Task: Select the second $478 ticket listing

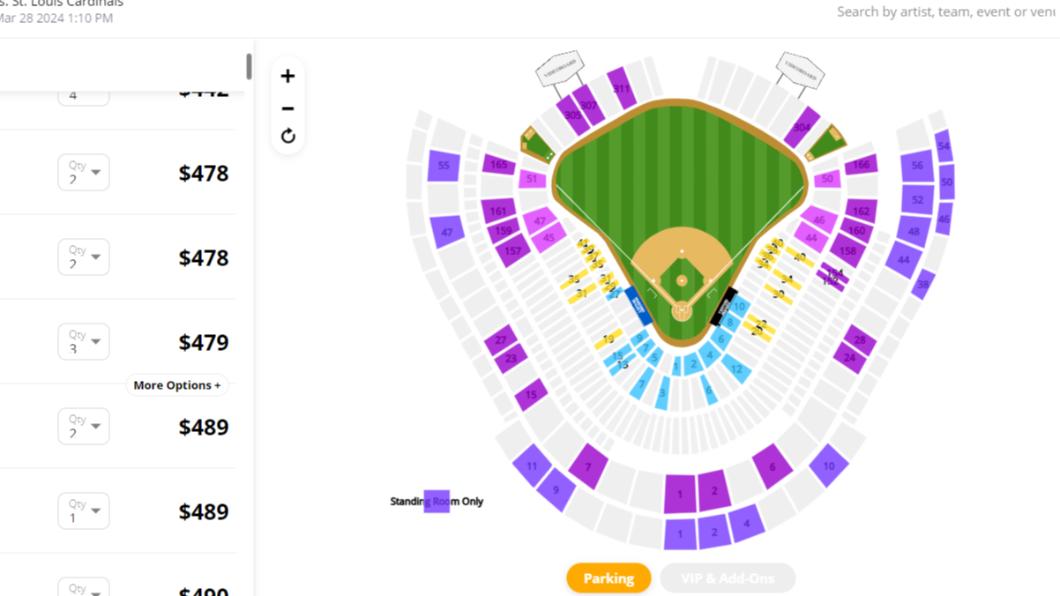Action: (118, 257)
